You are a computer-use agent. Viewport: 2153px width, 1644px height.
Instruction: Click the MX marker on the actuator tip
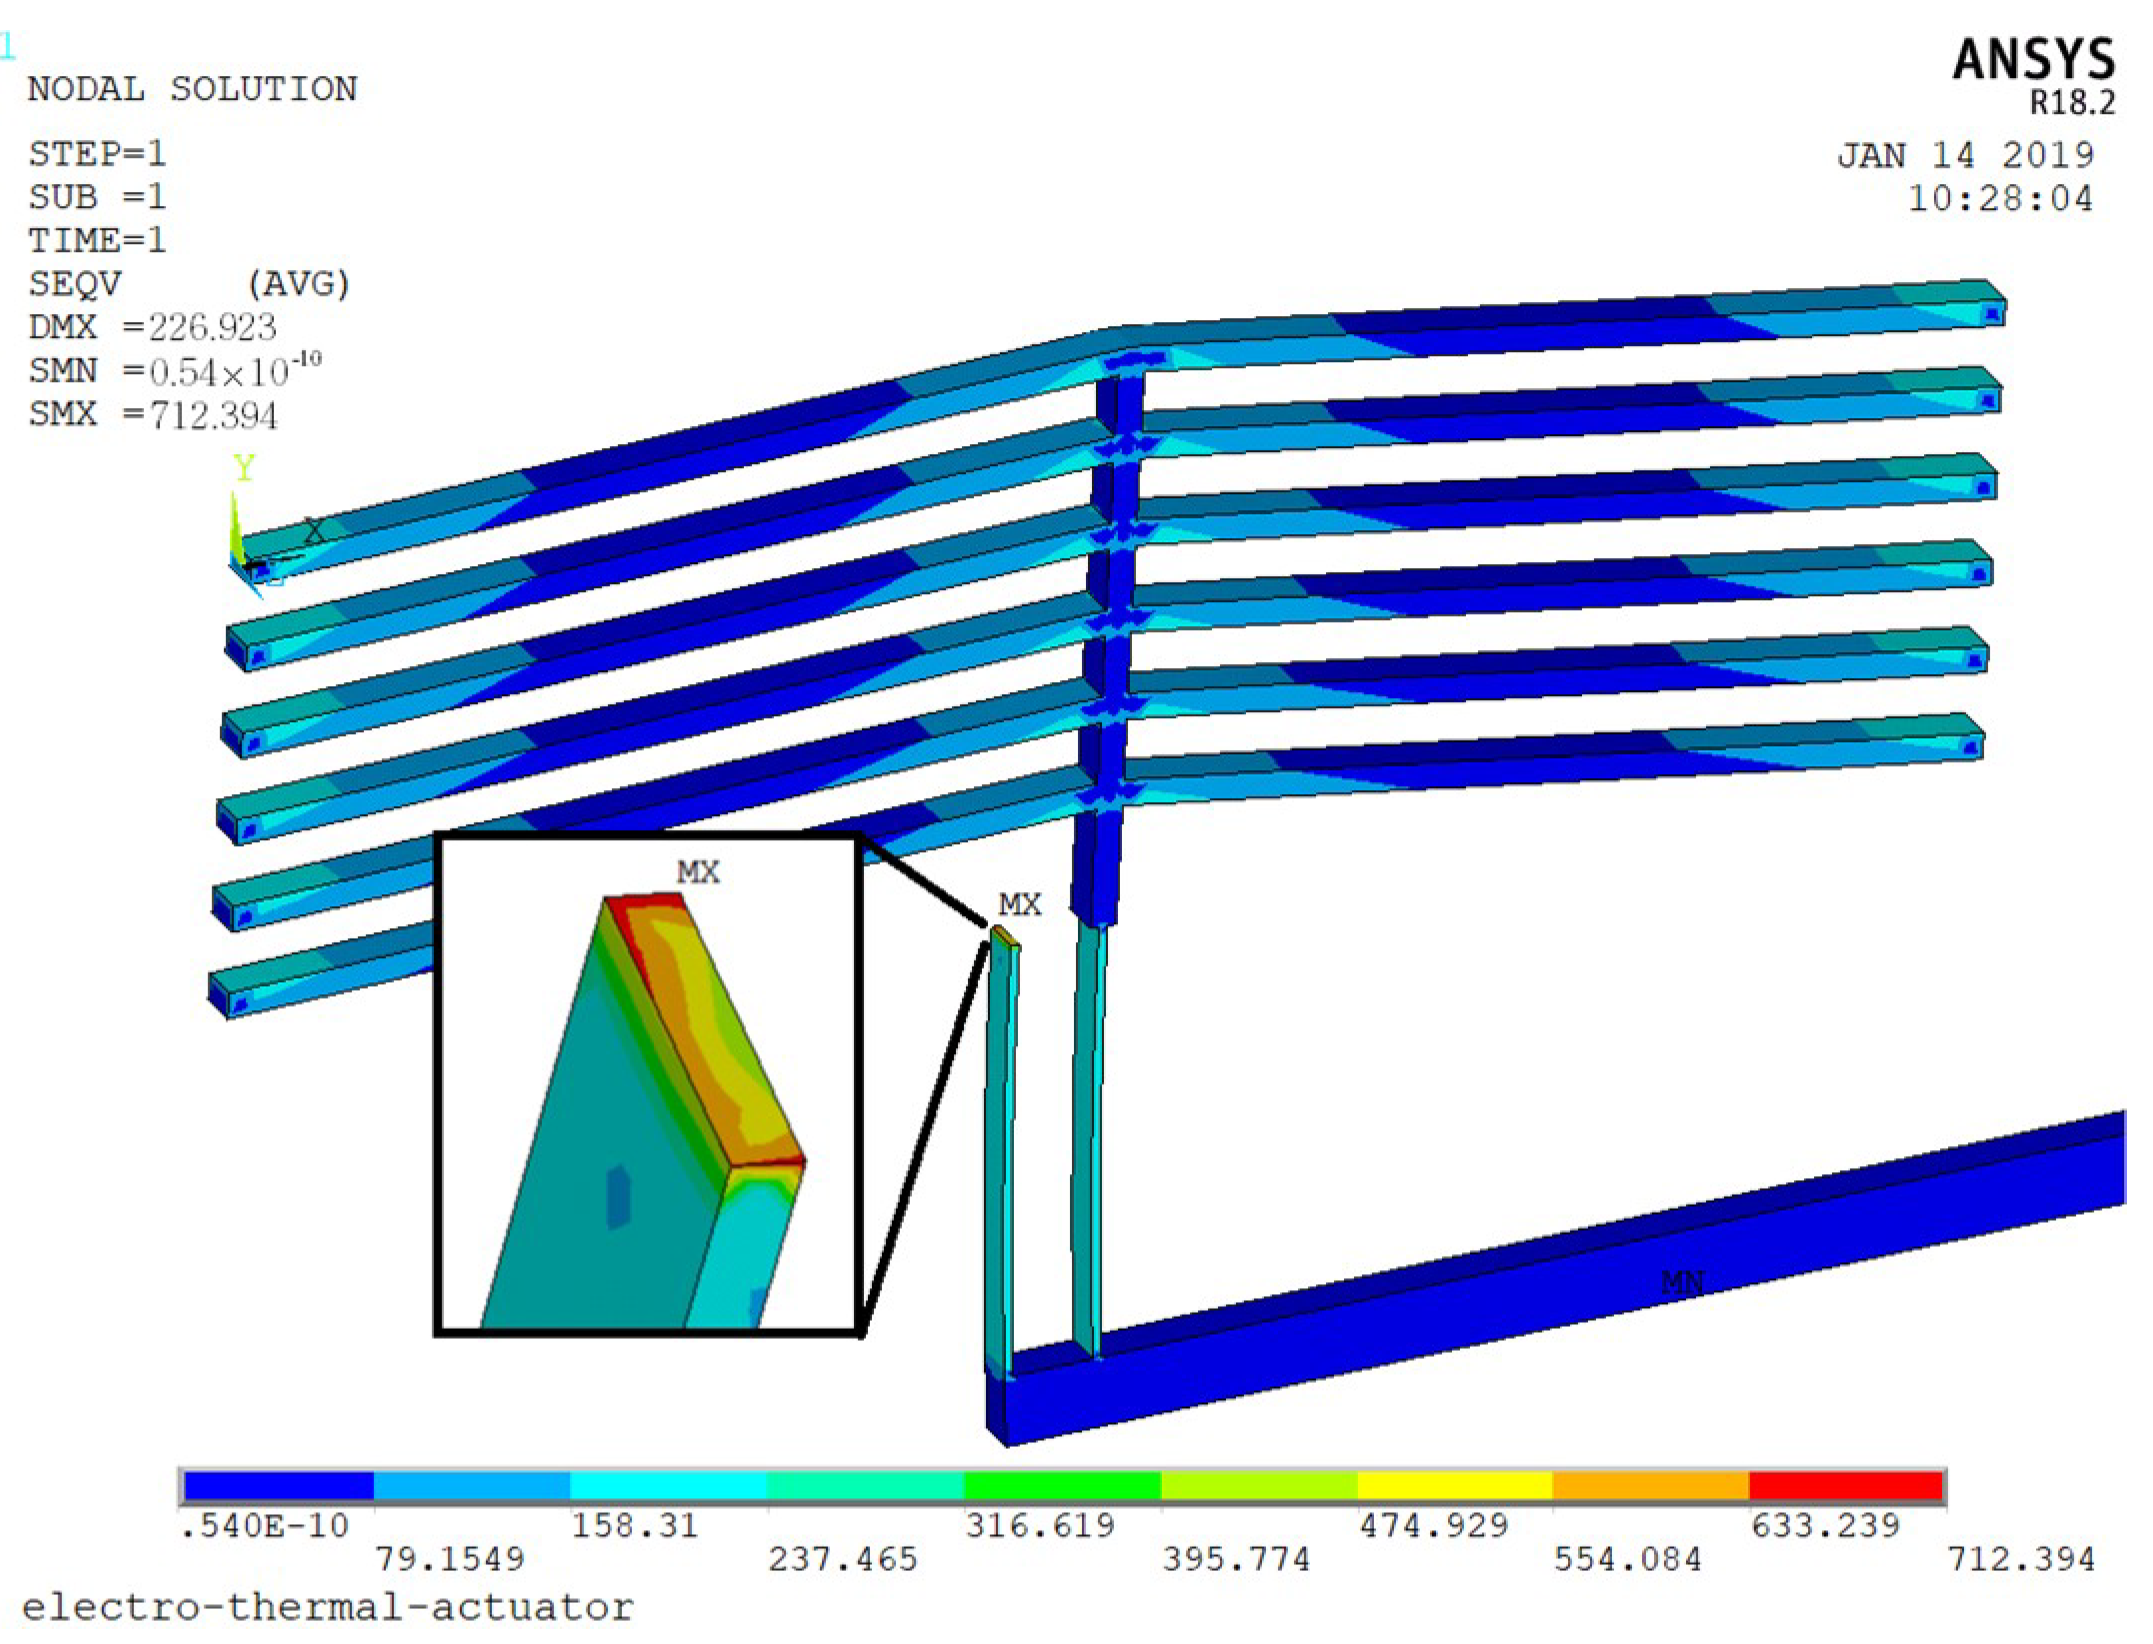[x=1019, y=904]
